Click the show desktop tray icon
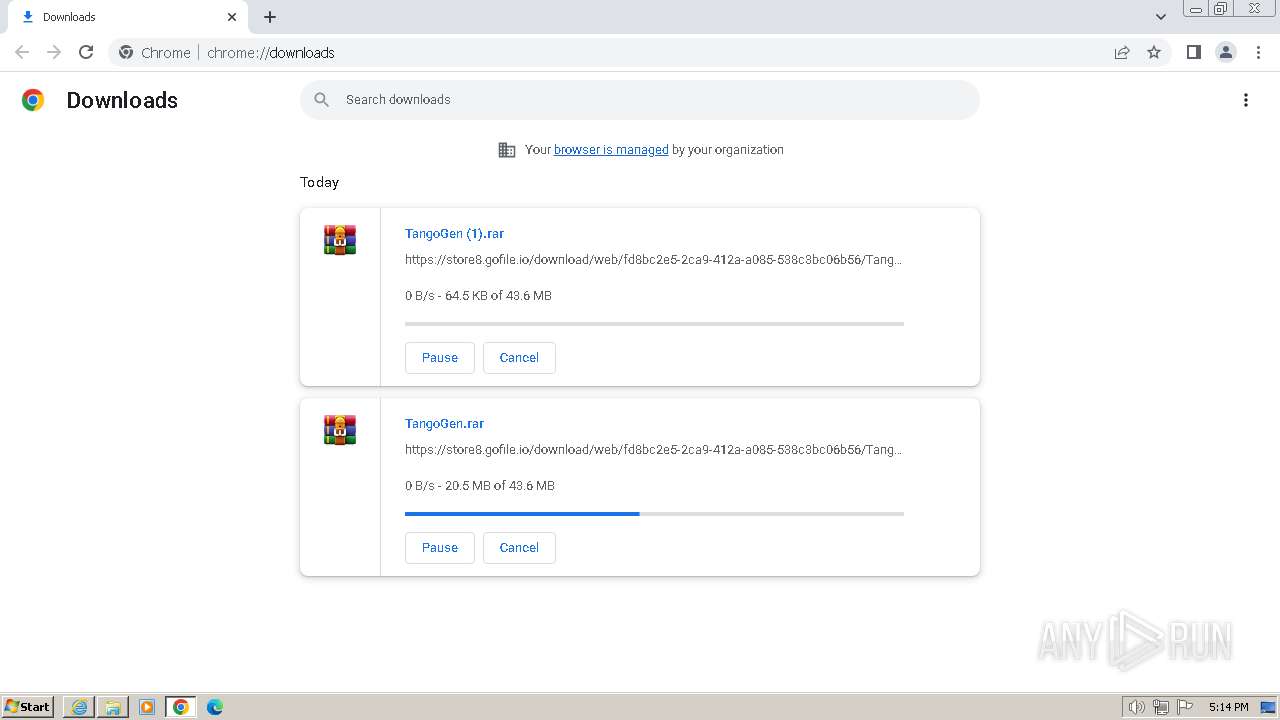This screenshot has width=1280, height=720. click(1268, 707)
